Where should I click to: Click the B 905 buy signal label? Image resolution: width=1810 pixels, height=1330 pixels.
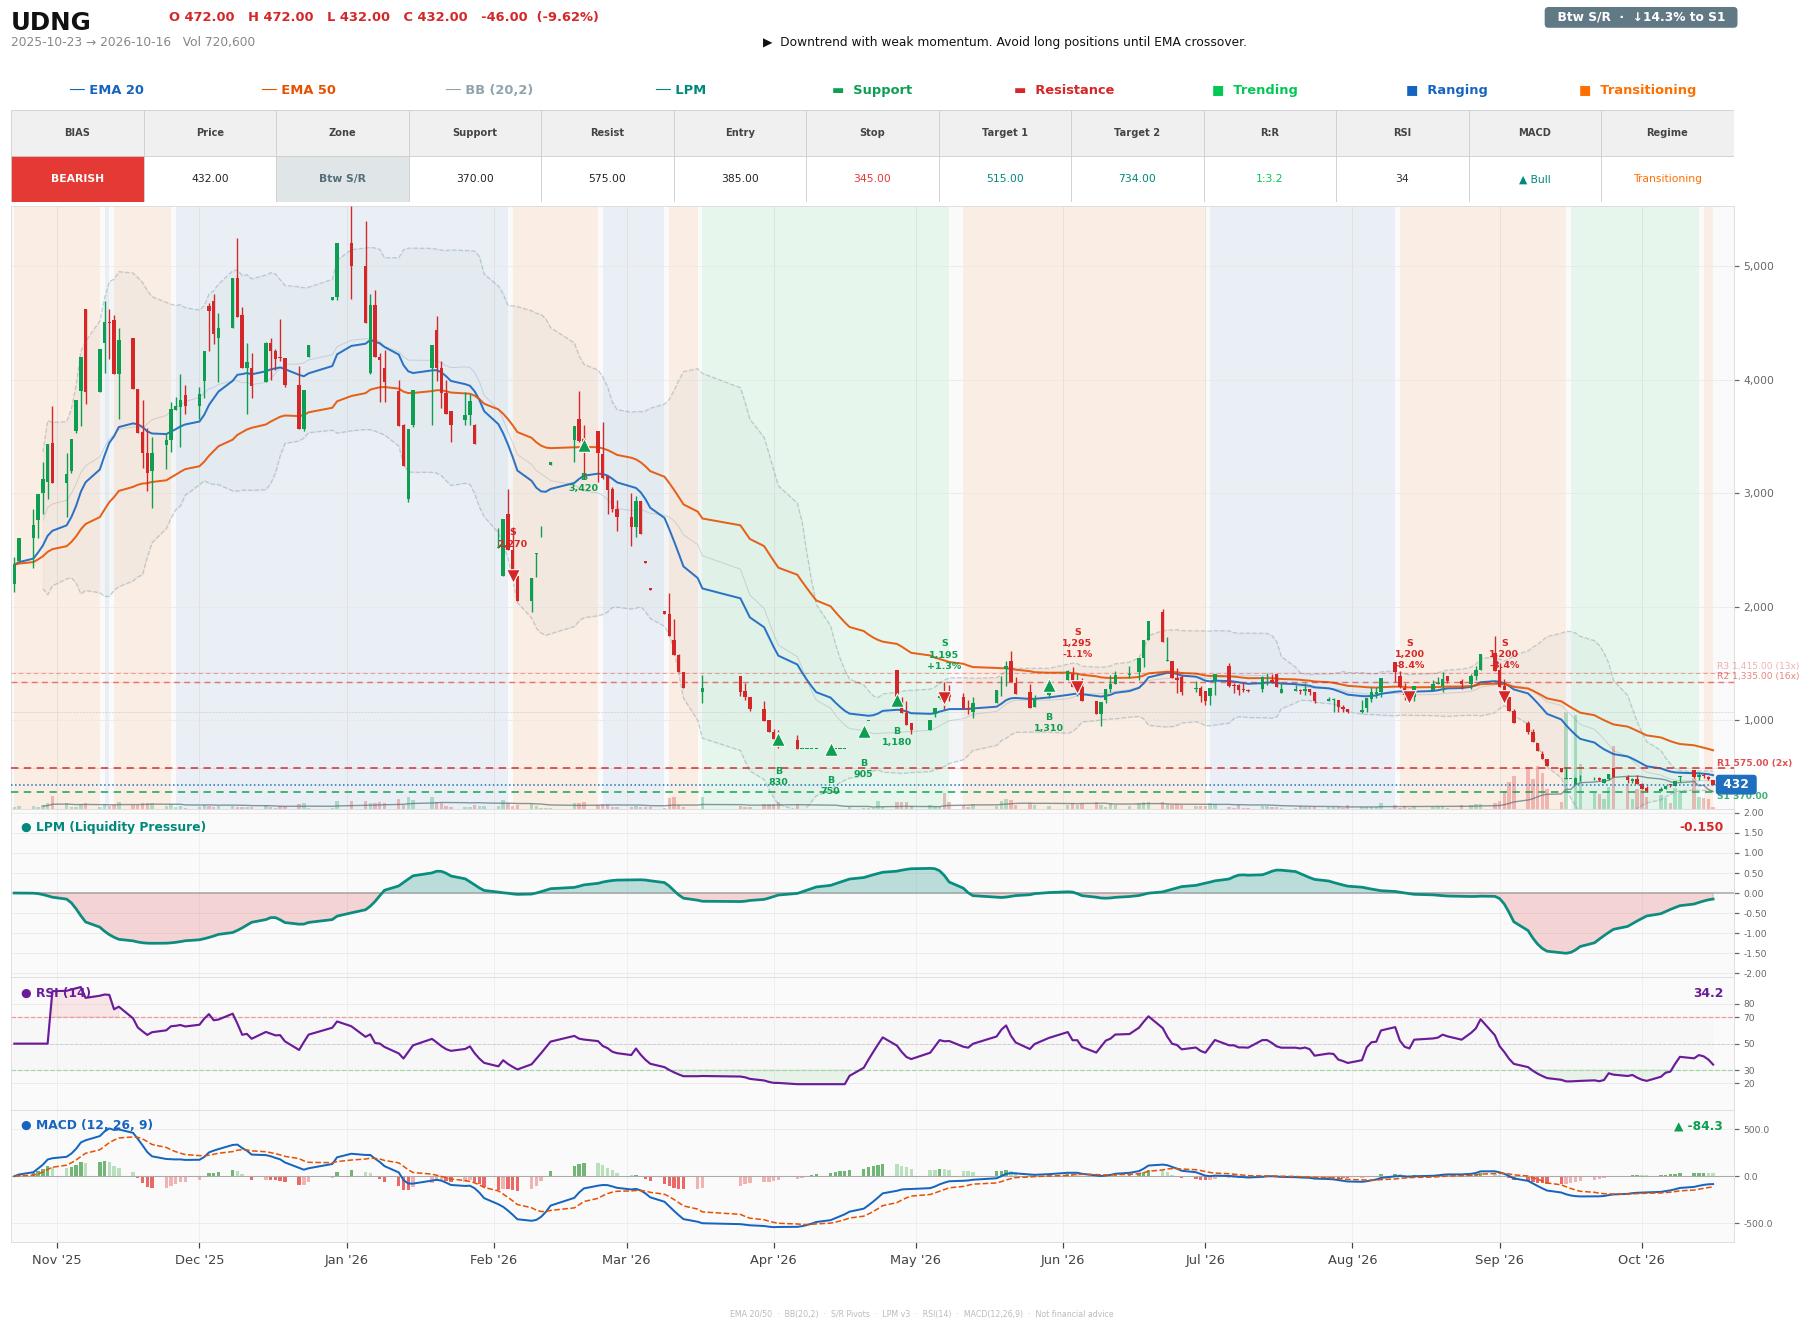tap(863, 769)
